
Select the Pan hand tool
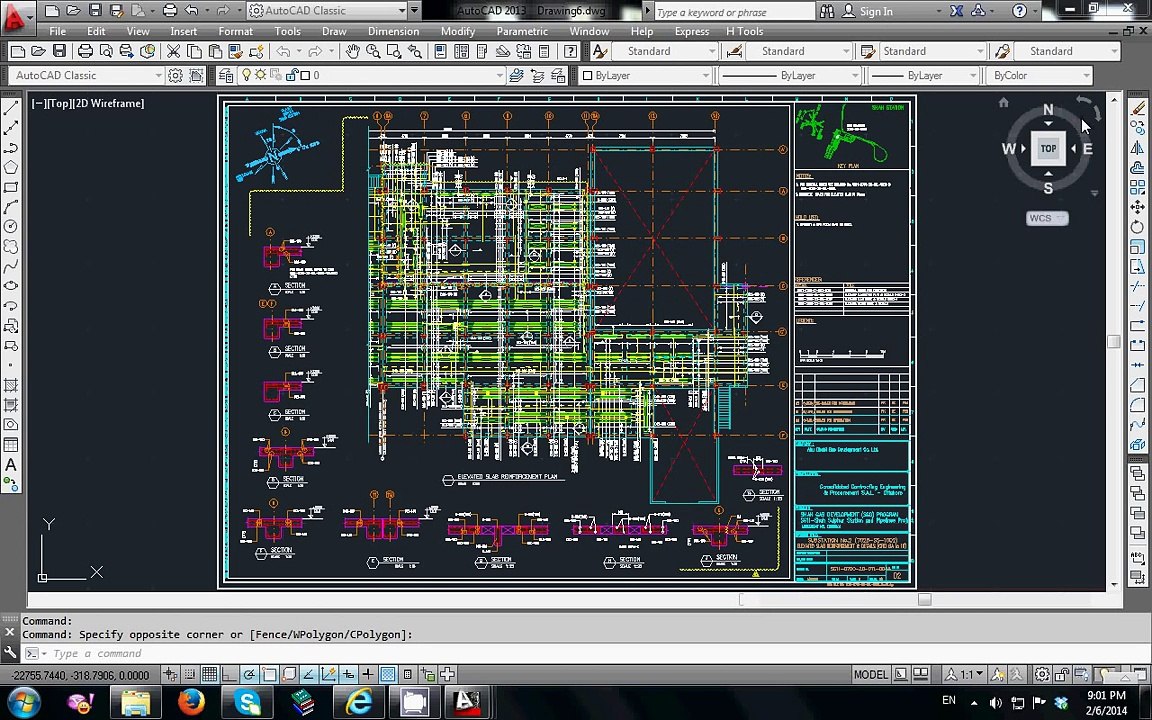coord(352,51)
